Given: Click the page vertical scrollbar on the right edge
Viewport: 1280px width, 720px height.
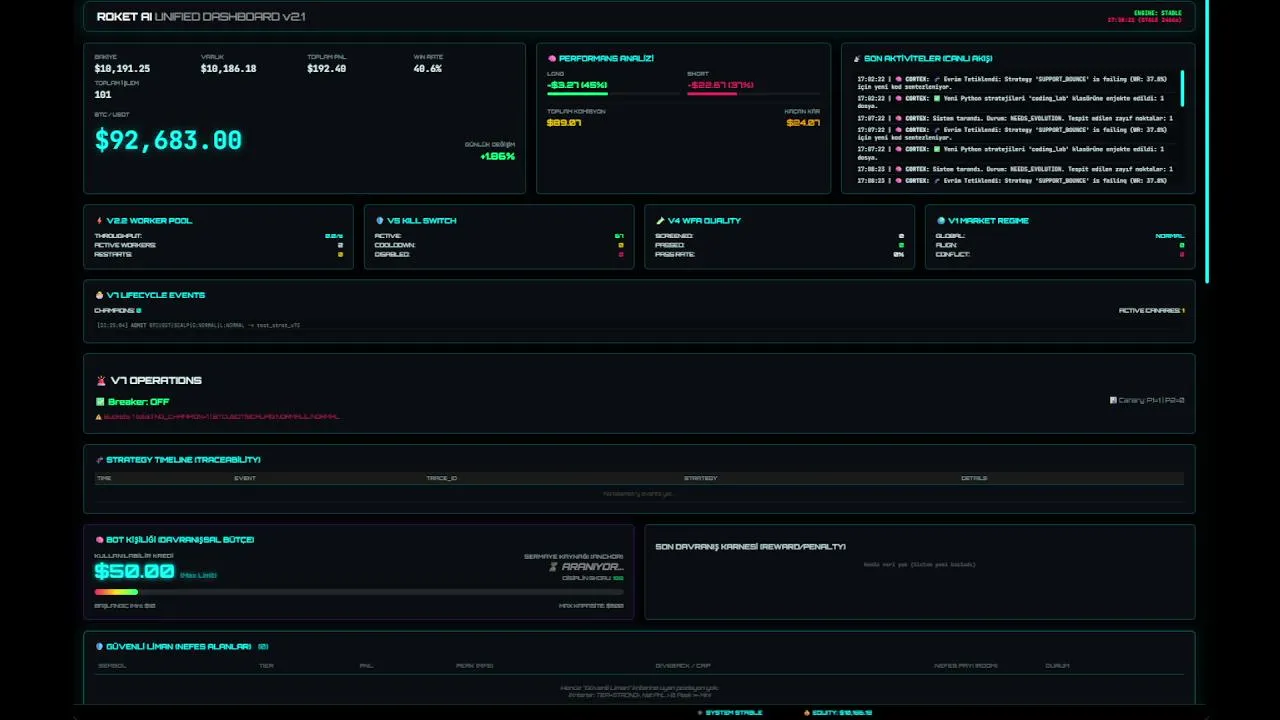Looking at the screenshot, I should click(x=1207, y=141).
